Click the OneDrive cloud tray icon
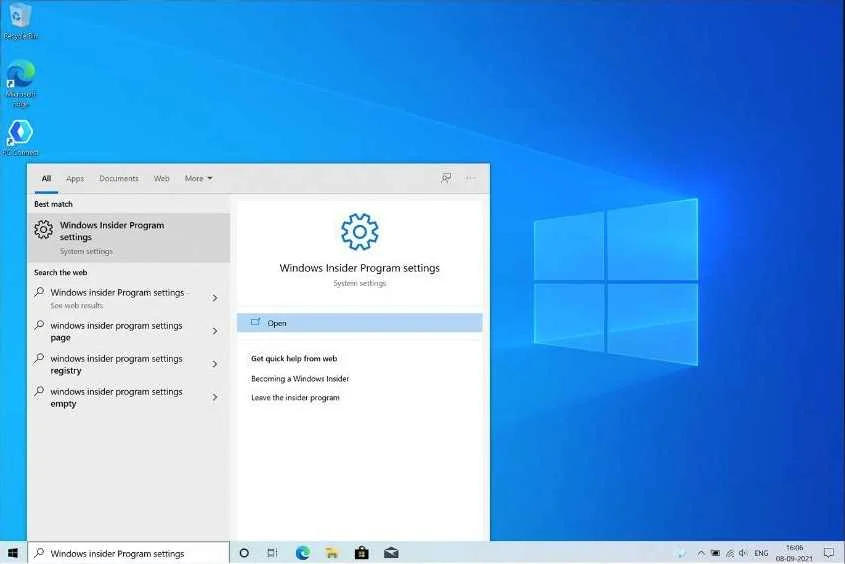This screenshot has width=845, height=564. click(682, 553)
